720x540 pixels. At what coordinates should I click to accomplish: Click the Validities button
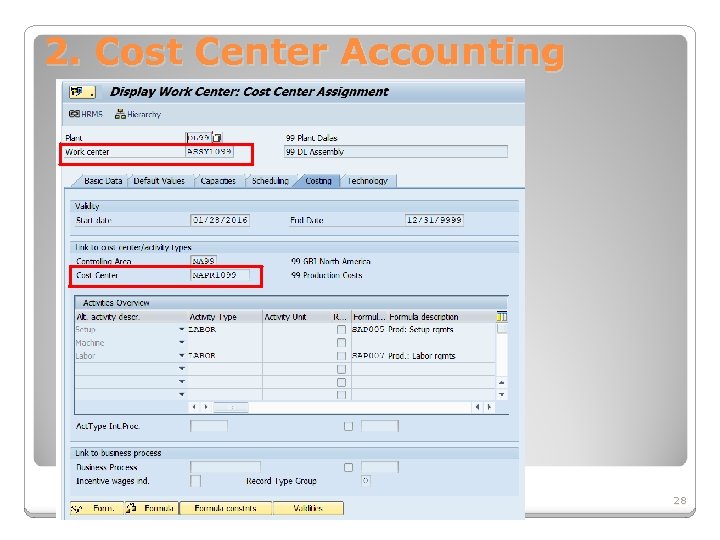[x=308, y=508]
